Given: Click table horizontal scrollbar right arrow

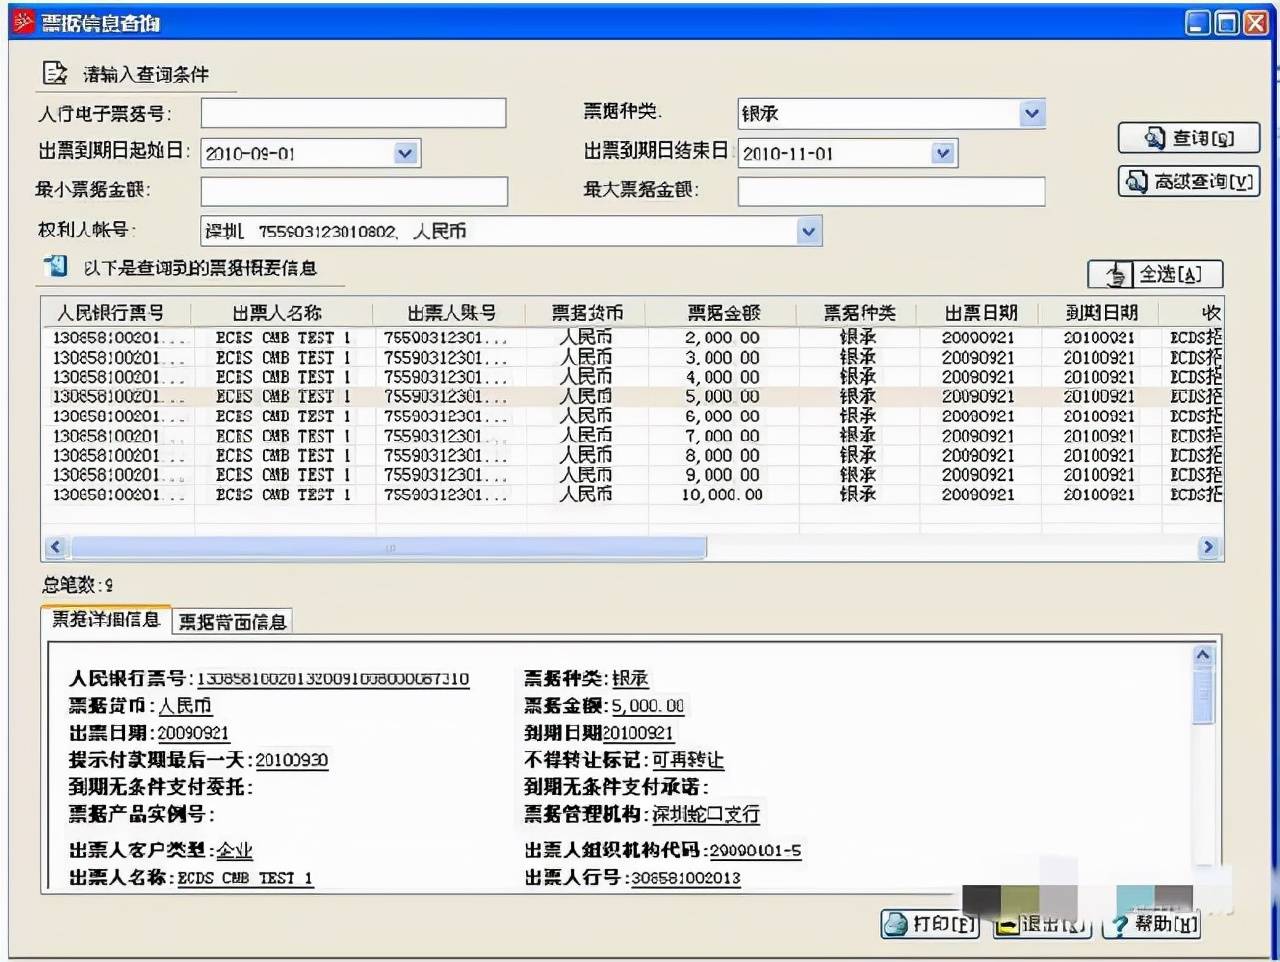Looking at the screenshot, I should tap(1209, 547).
